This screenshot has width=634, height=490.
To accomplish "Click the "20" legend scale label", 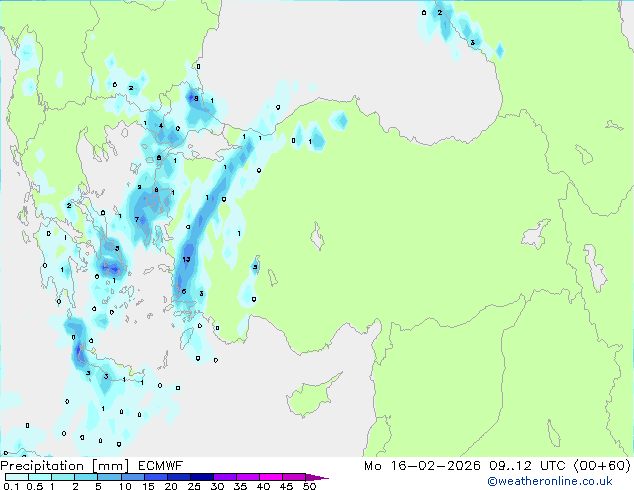I will click(171, 486).
